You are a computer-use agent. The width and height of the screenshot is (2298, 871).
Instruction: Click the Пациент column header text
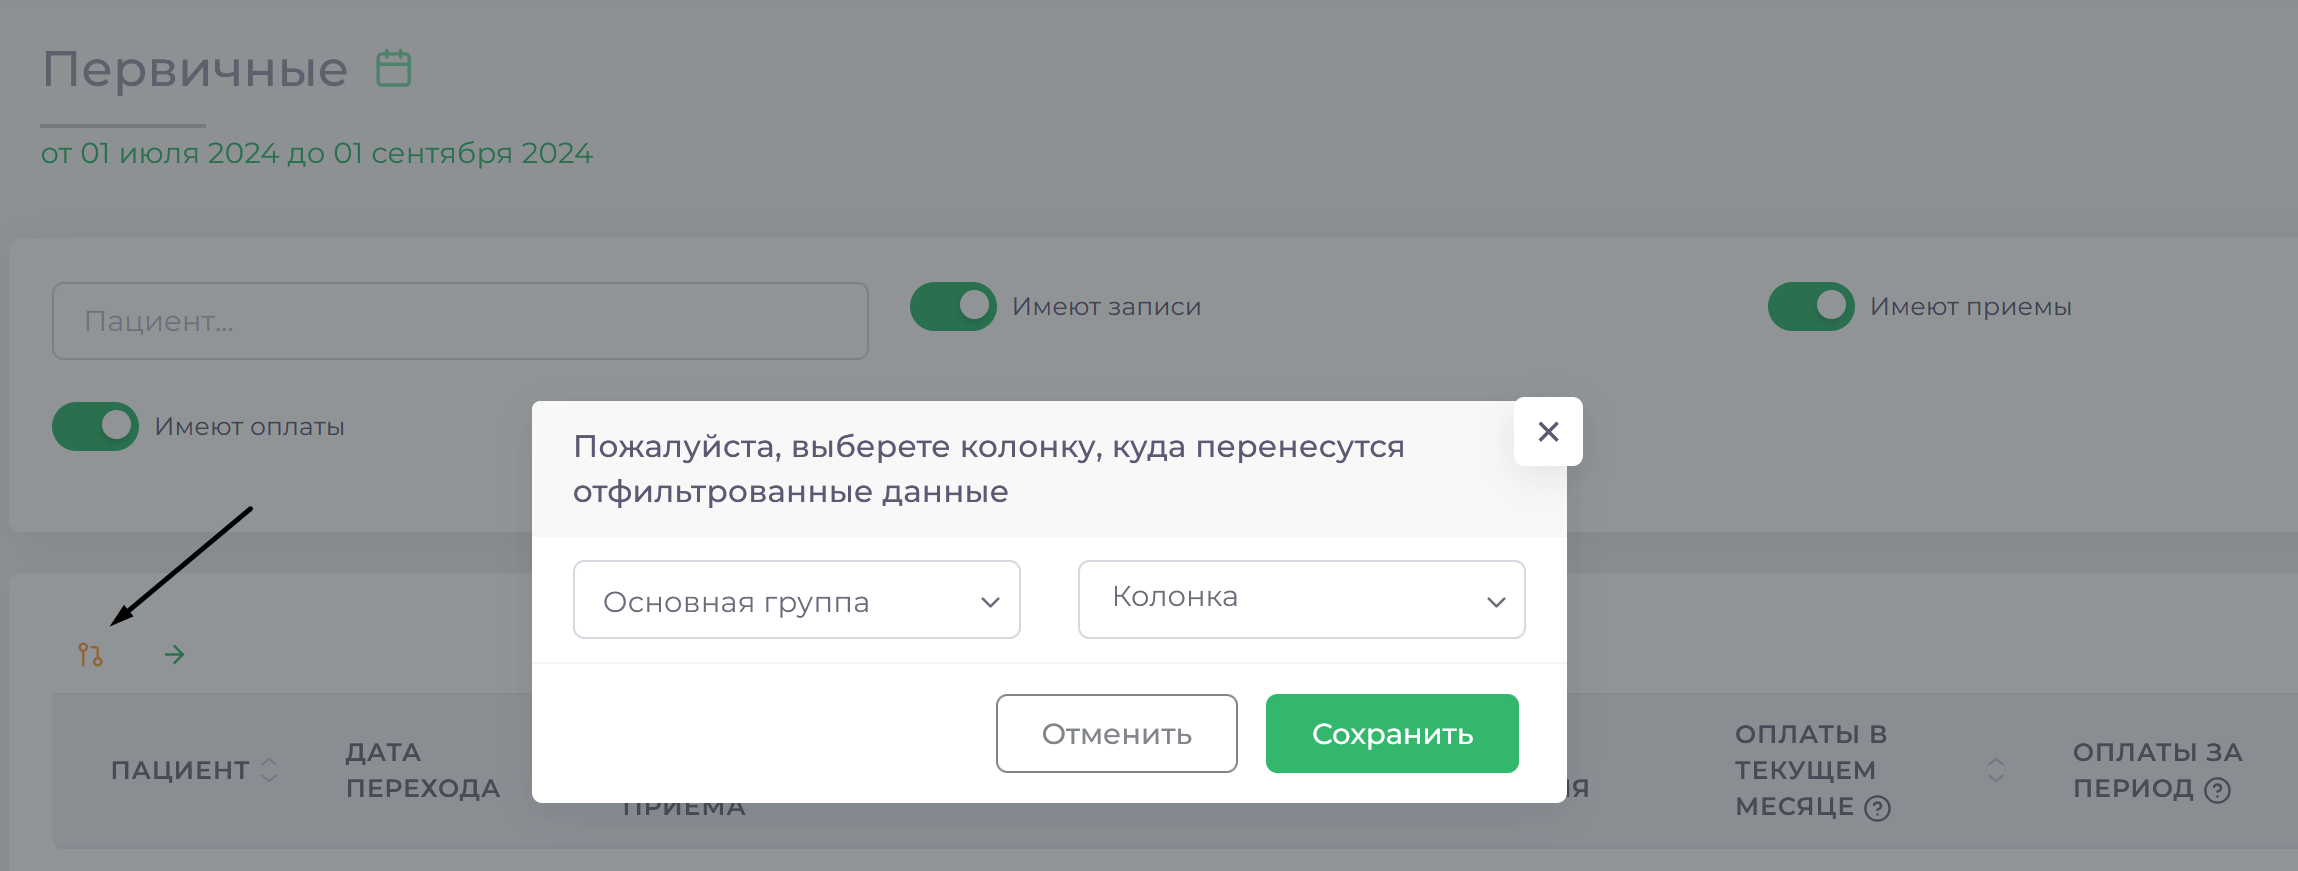pos(180,770)
